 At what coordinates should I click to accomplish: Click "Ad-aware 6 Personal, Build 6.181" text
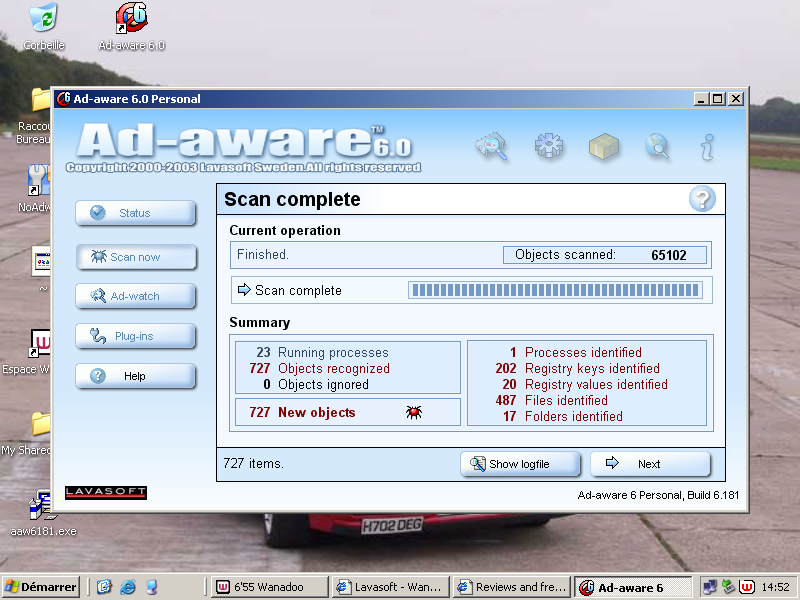658,495
